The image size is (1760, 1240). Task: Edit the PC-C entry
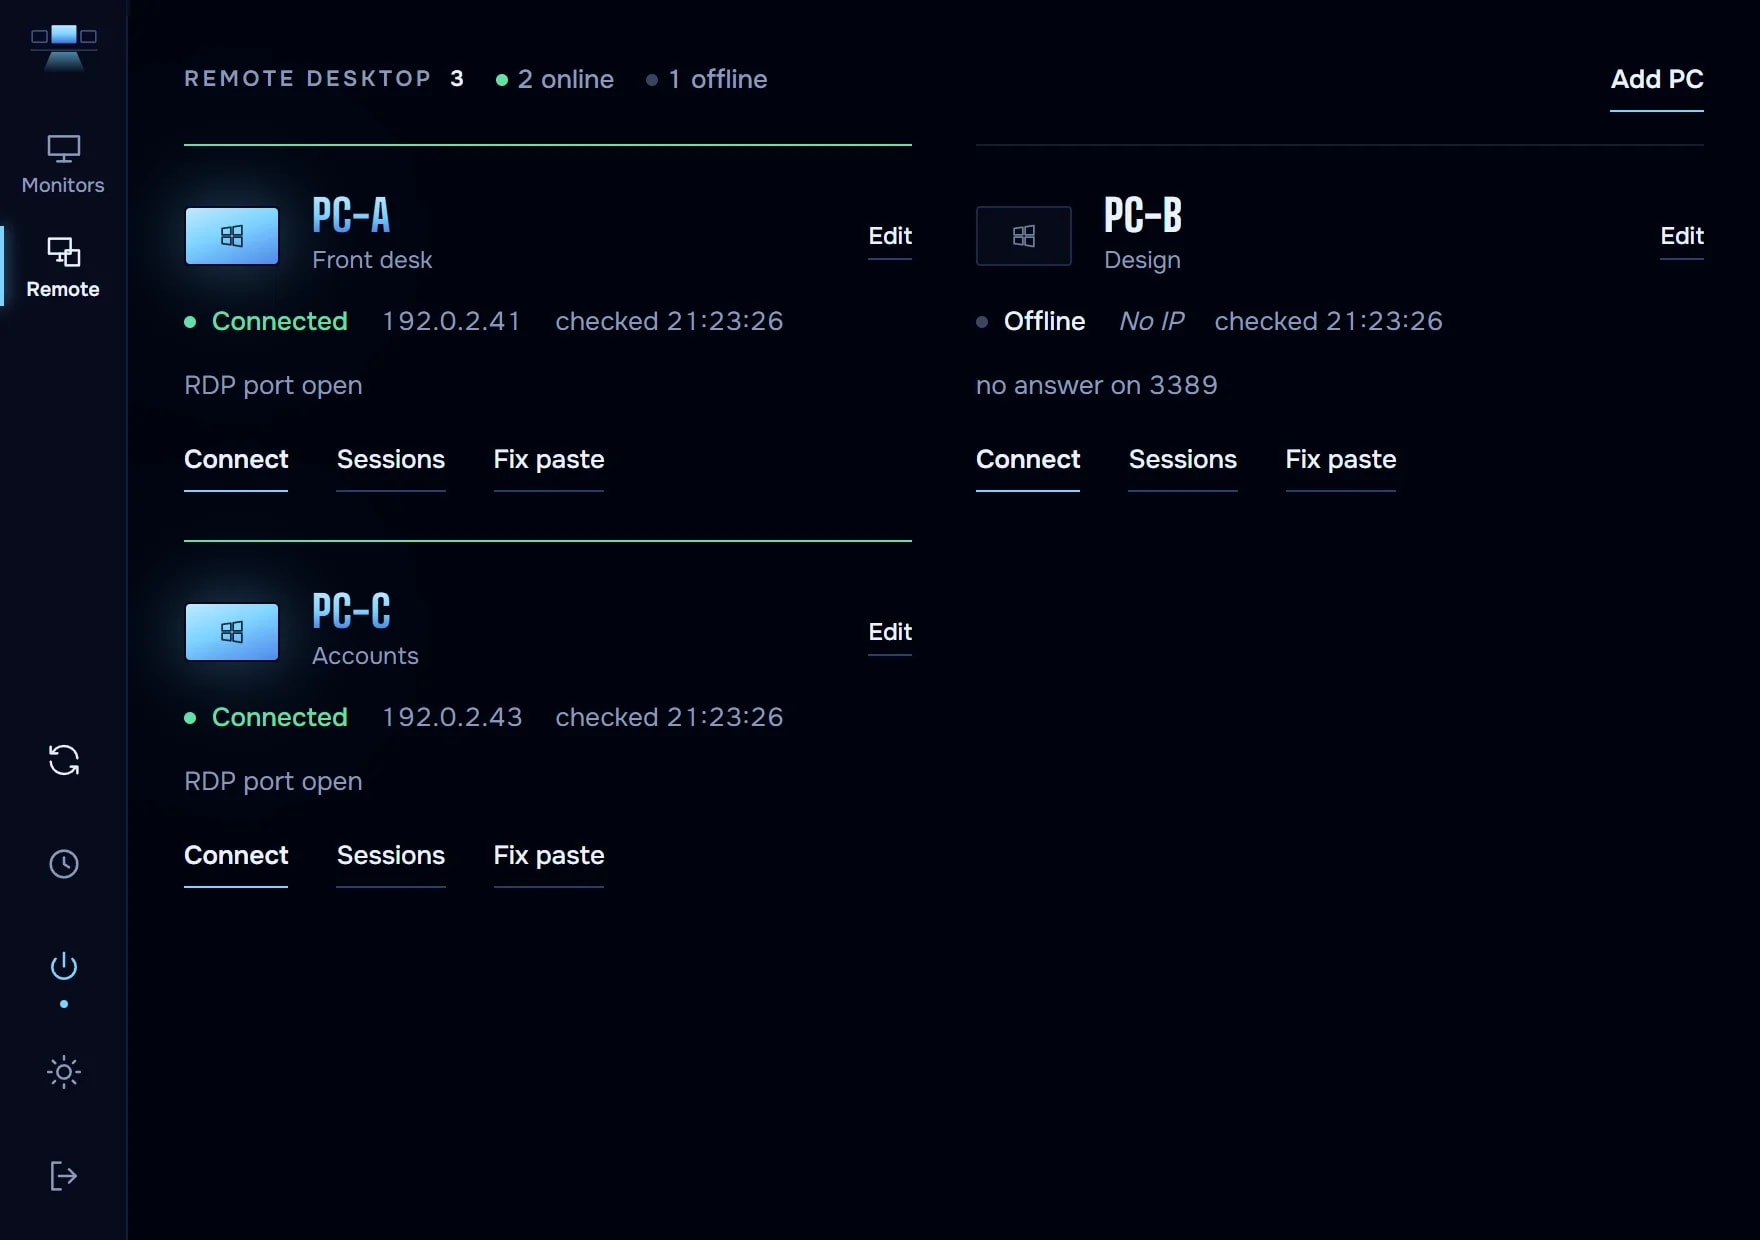(x=890, y=633)
